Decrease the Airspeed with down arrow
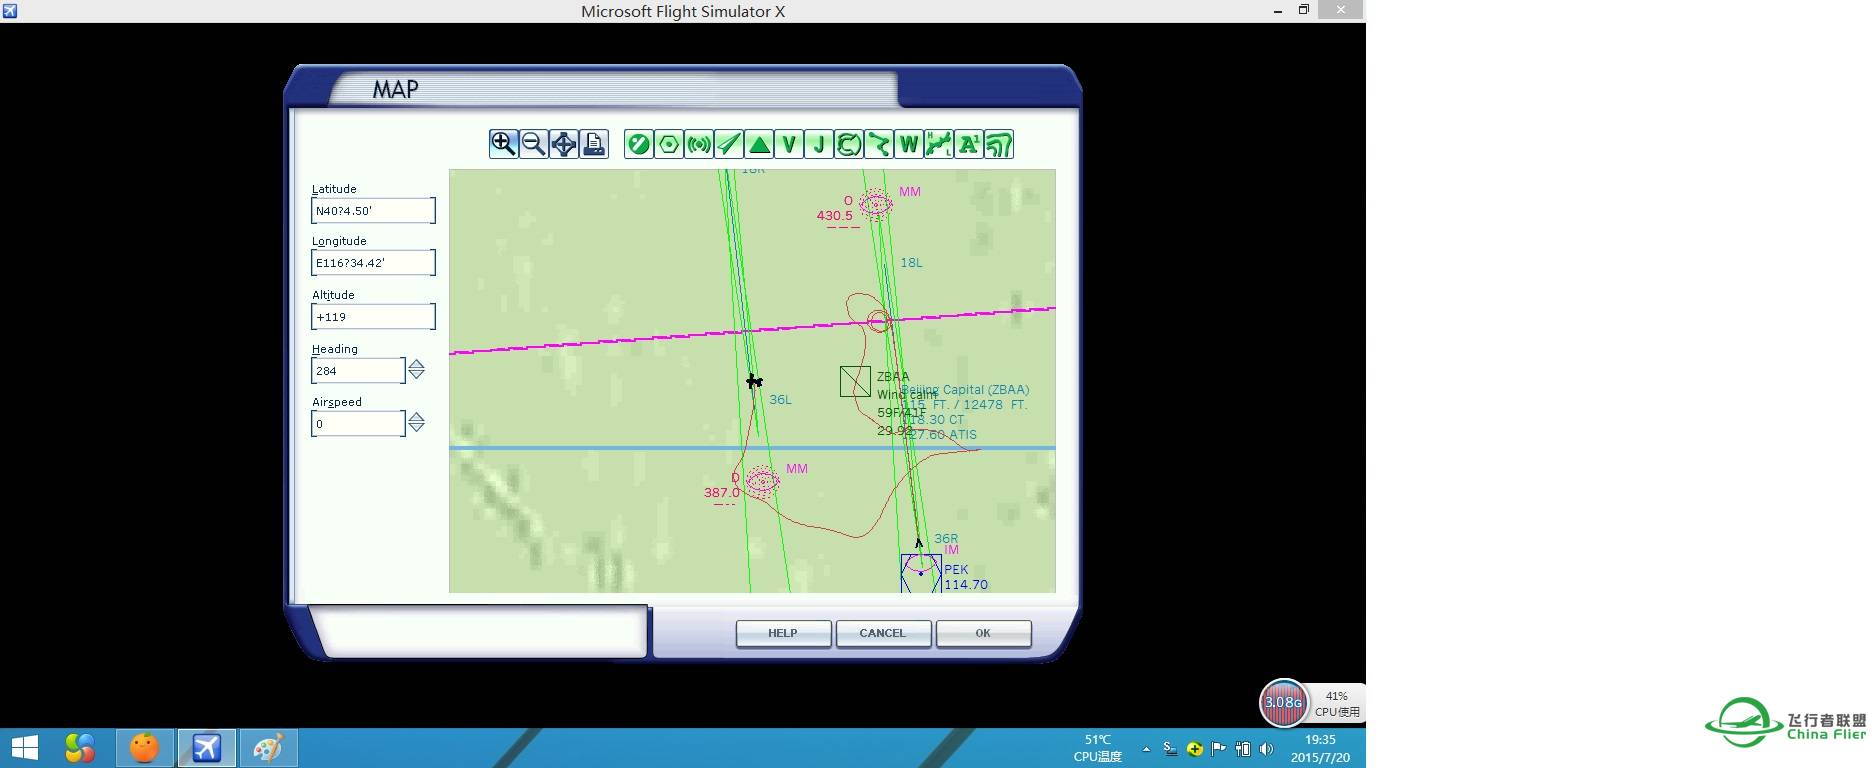1872x768 pixels. tap(417, 429)
